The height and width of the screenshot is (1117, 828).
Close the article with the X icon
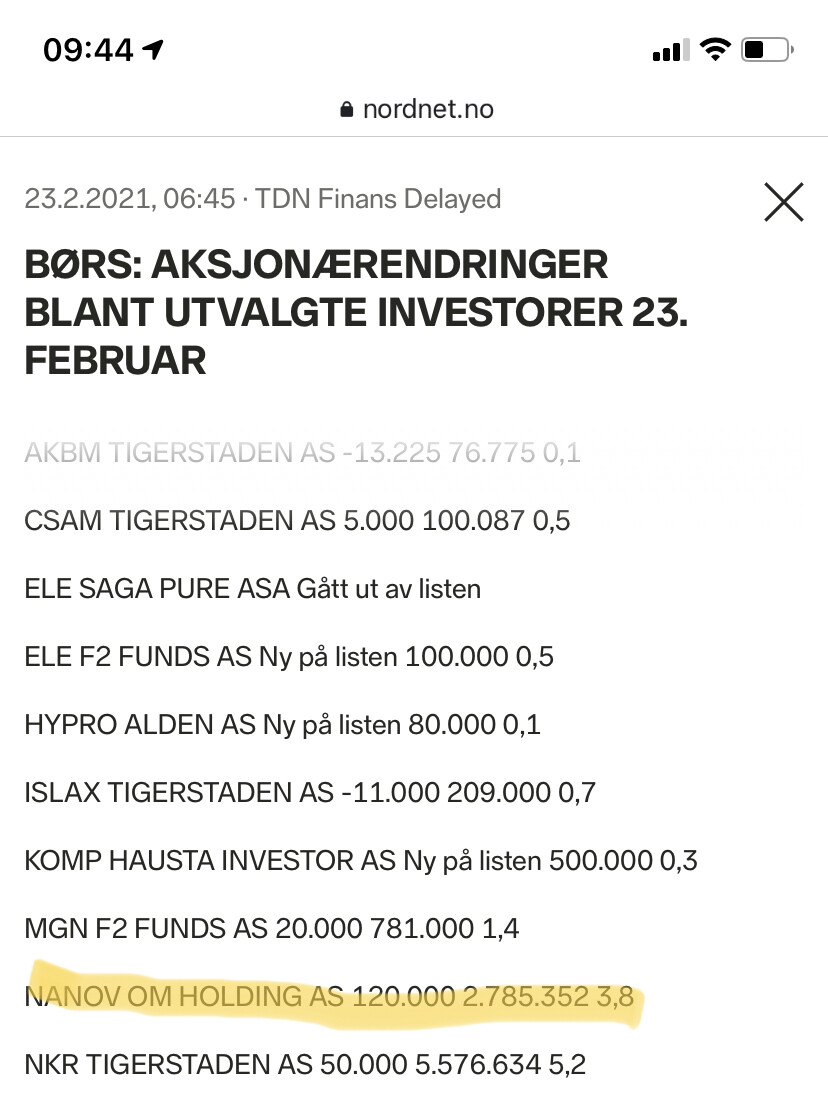(784, 202)
